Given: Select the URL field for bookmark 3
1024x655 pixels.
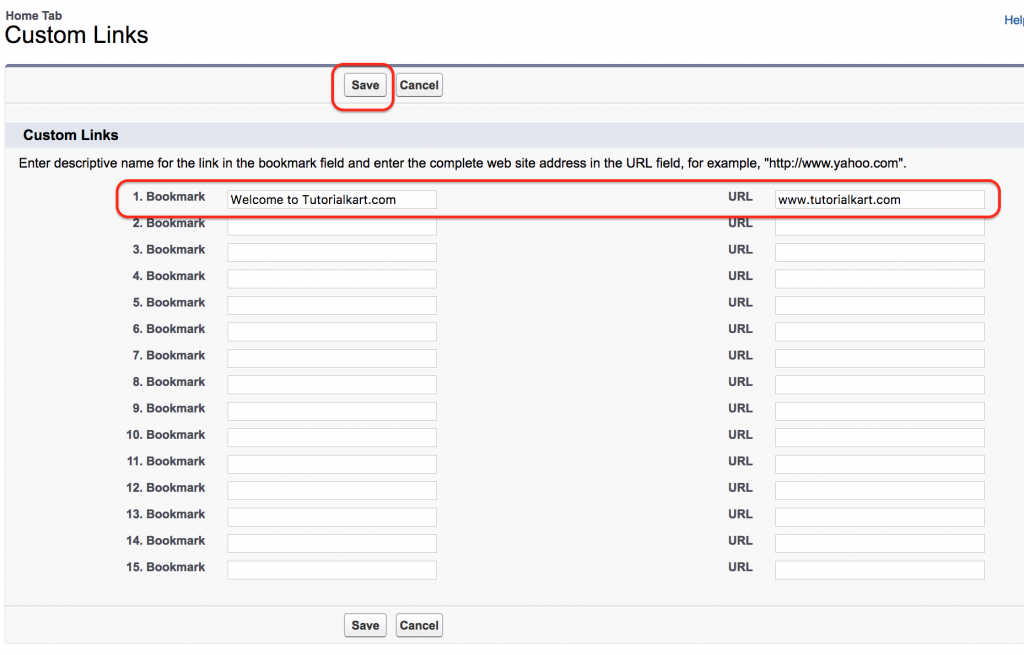Looking at the screenshot, I should (x=880, y=252).
